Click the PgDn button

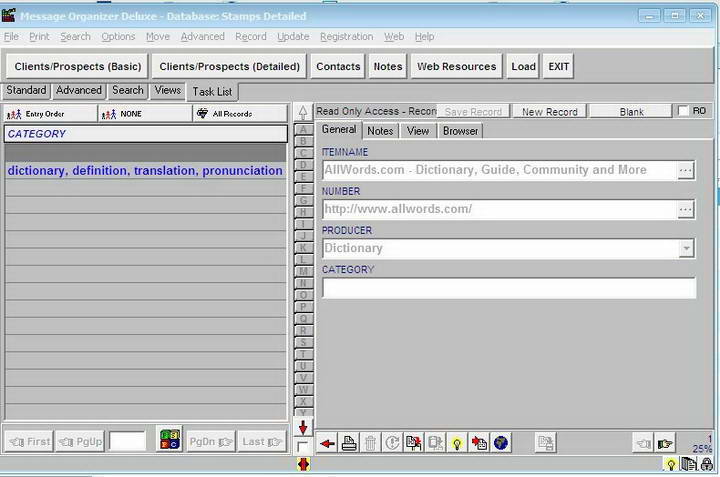pyautogui.click(x=211, y=442)
